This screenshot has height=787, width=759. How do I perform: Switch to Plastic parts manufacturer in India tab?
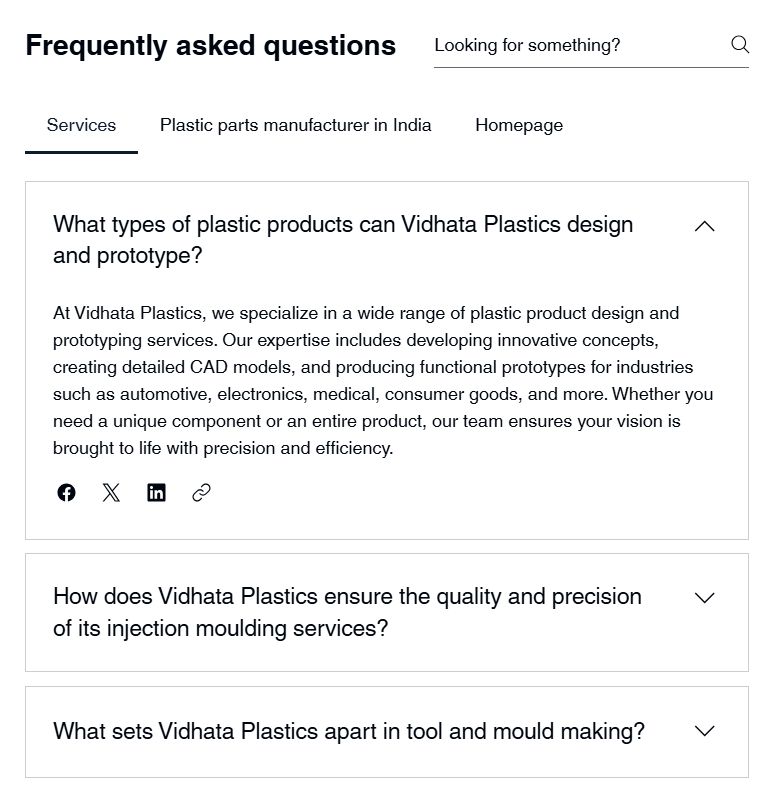(x=296, y=125)
